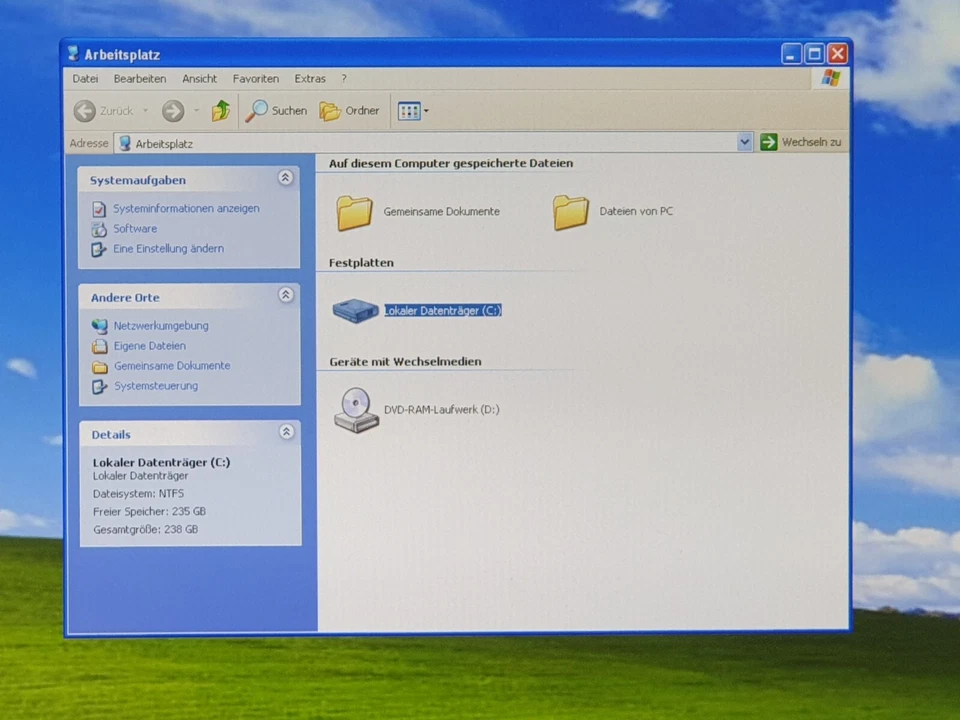Open the Datei menu
The image size is (960, 720).
(x=85, y=78)
